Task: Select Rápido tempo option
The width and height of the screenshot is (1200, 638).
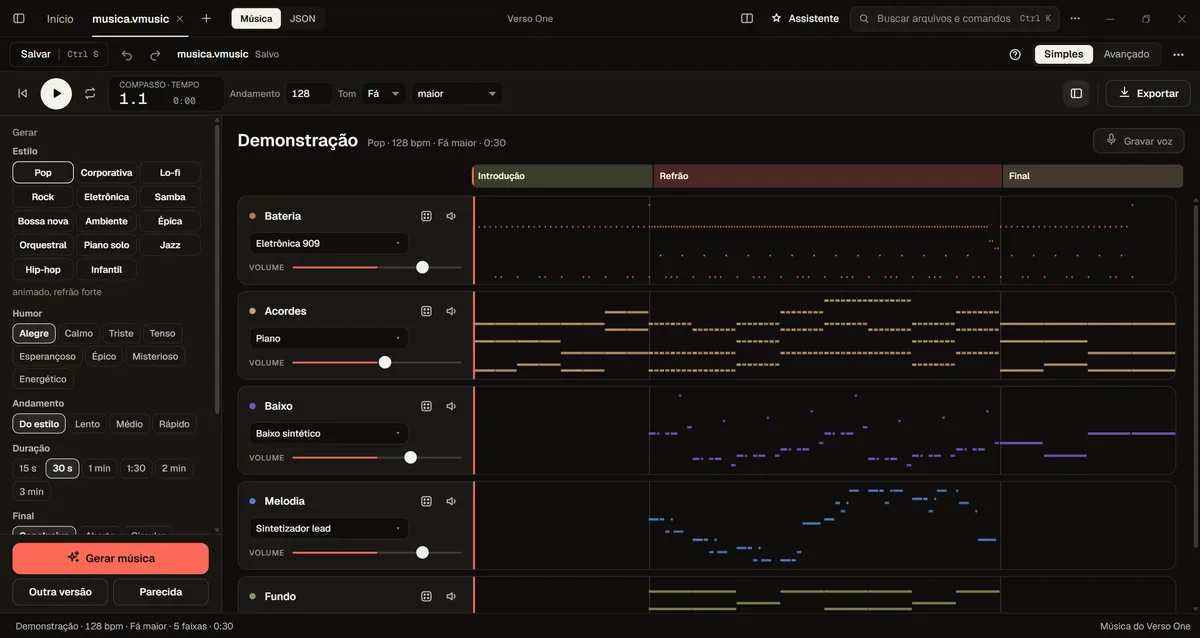Action: click(174, 424)
